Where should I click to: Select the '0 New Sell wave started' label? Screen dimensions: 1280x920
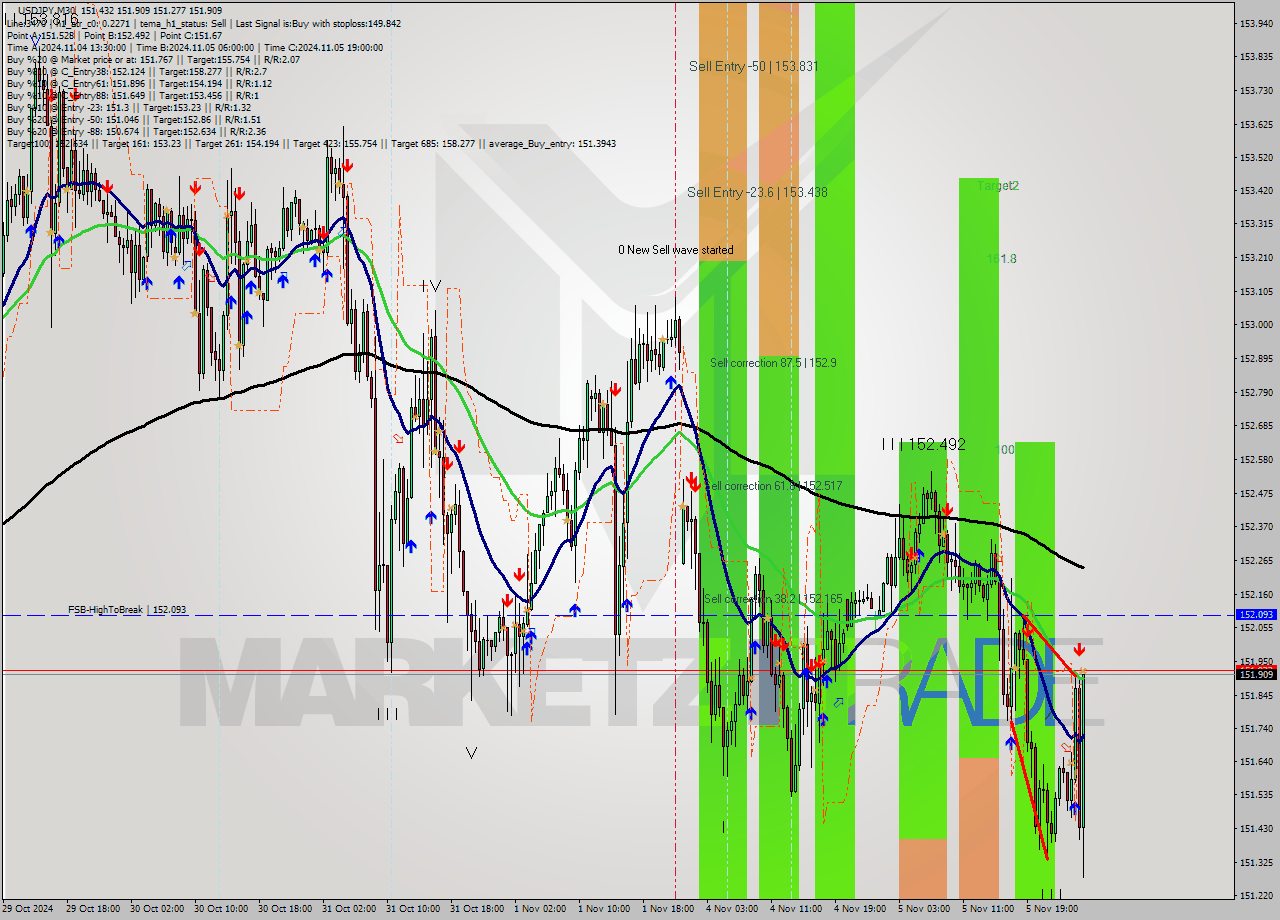tap(675, 250)
